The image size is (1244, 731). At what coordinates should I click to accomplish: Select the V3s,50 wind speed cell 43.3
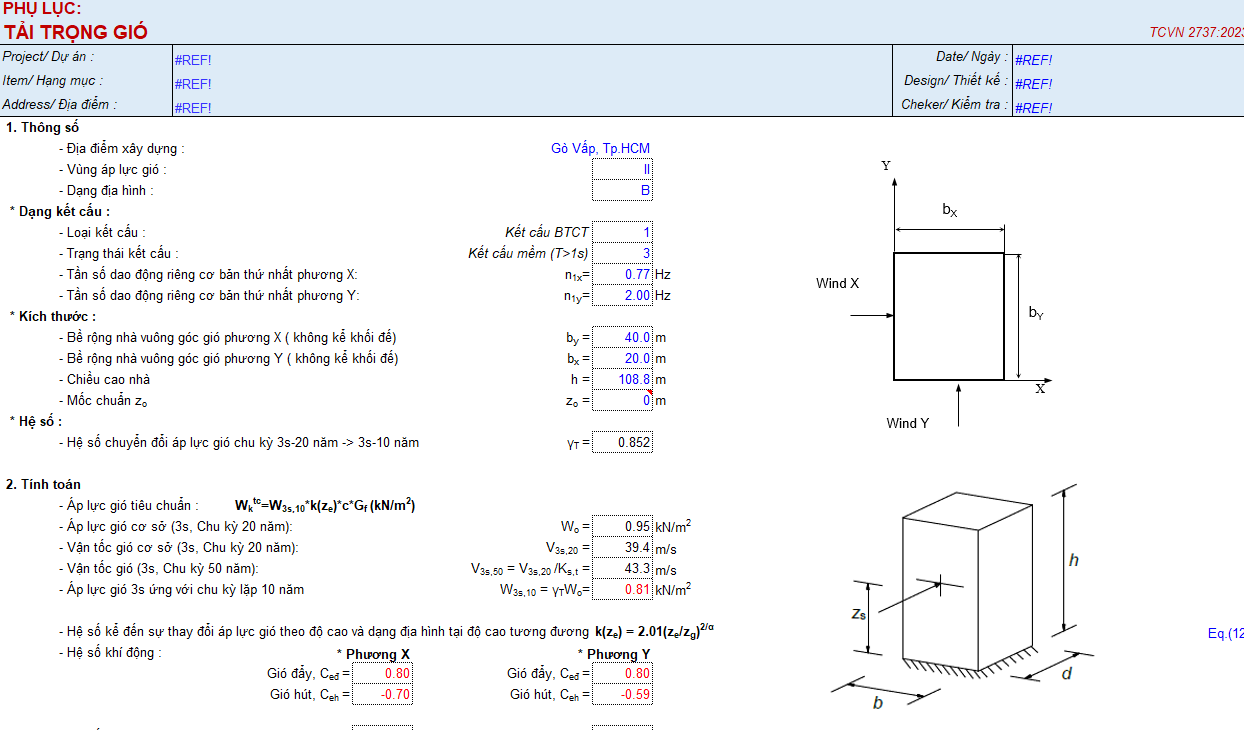tap(622, 569)
